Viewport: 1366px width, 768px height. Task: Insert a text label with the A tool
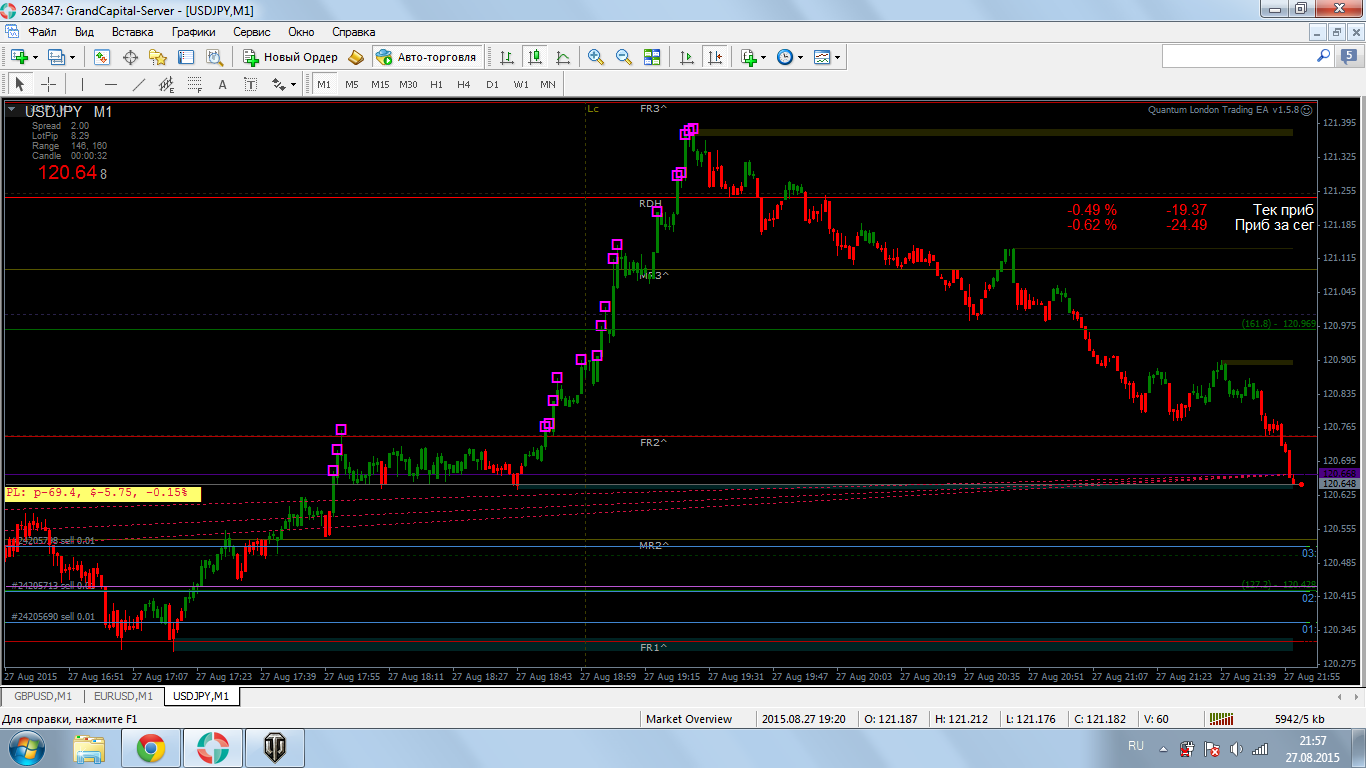click(222, 84)
